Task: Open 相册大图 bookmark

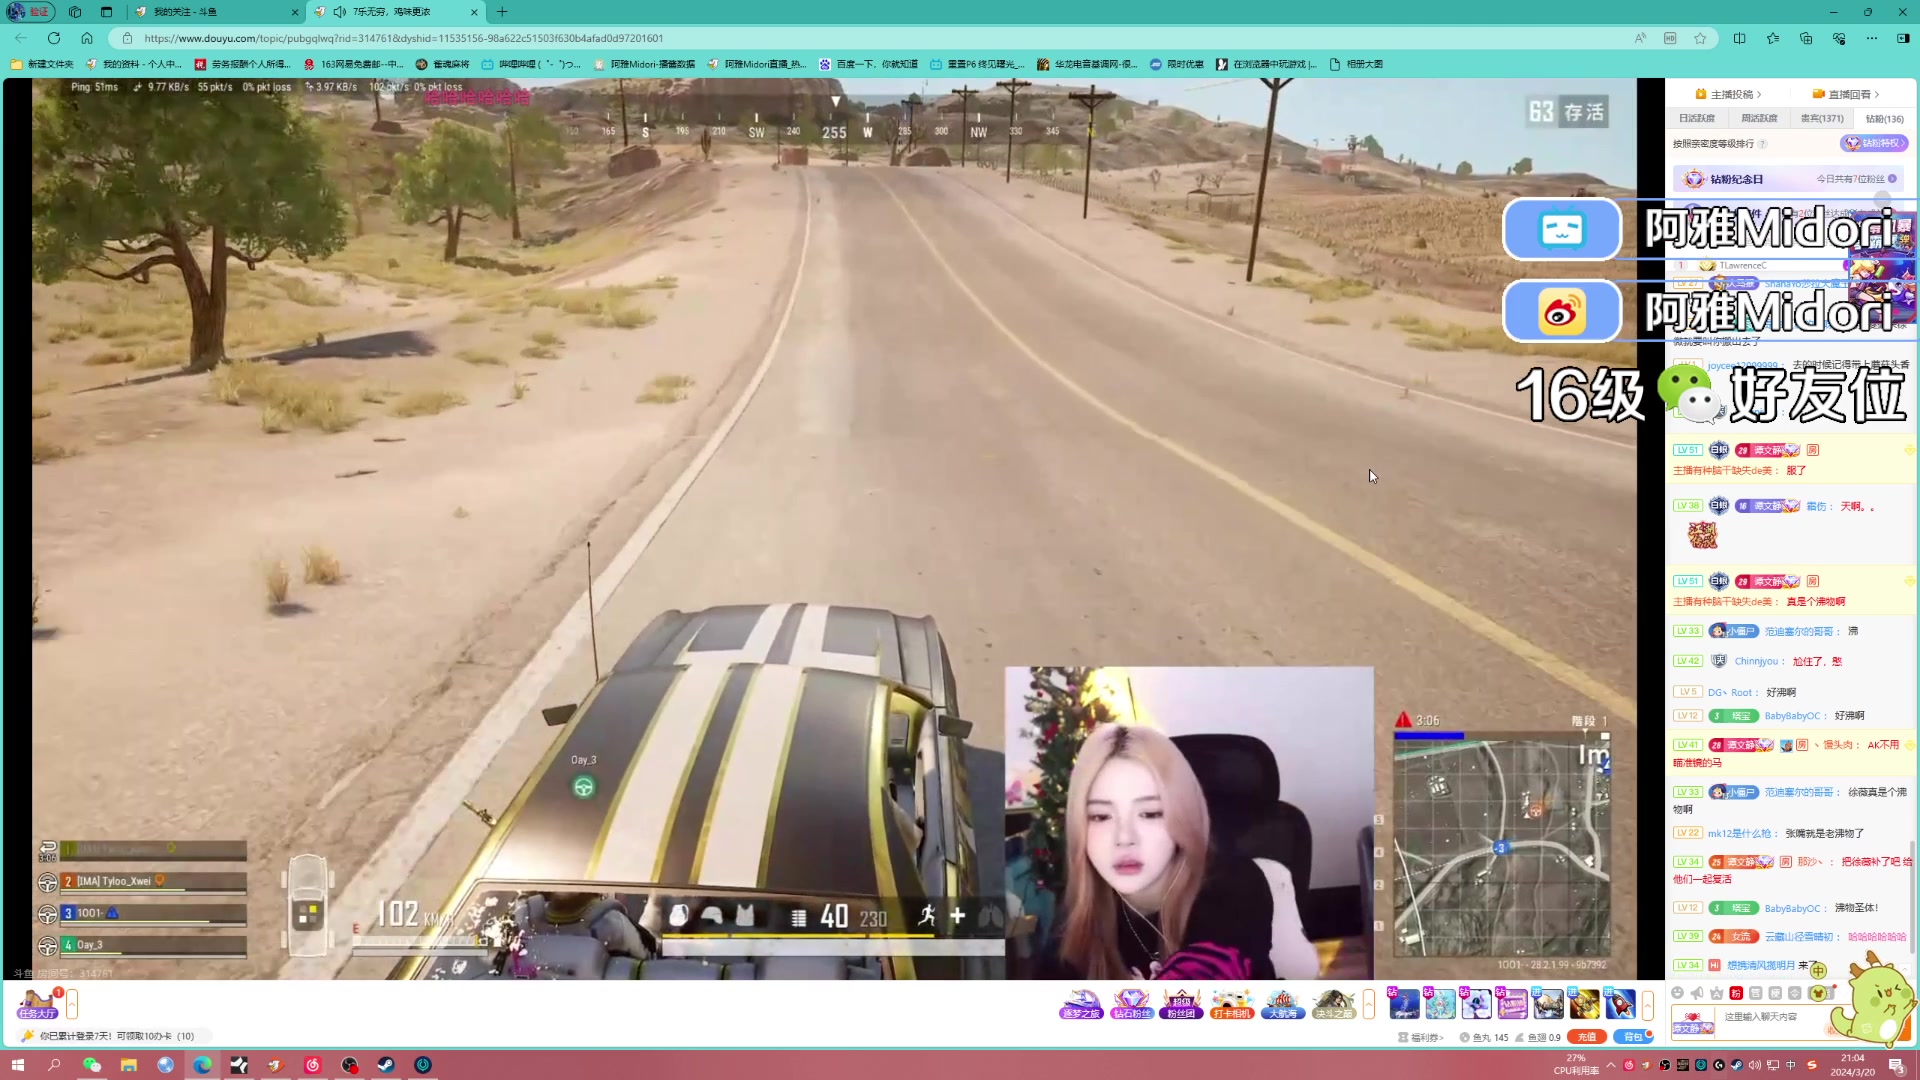Action: pyautogui.click(x=1356, y=64)
